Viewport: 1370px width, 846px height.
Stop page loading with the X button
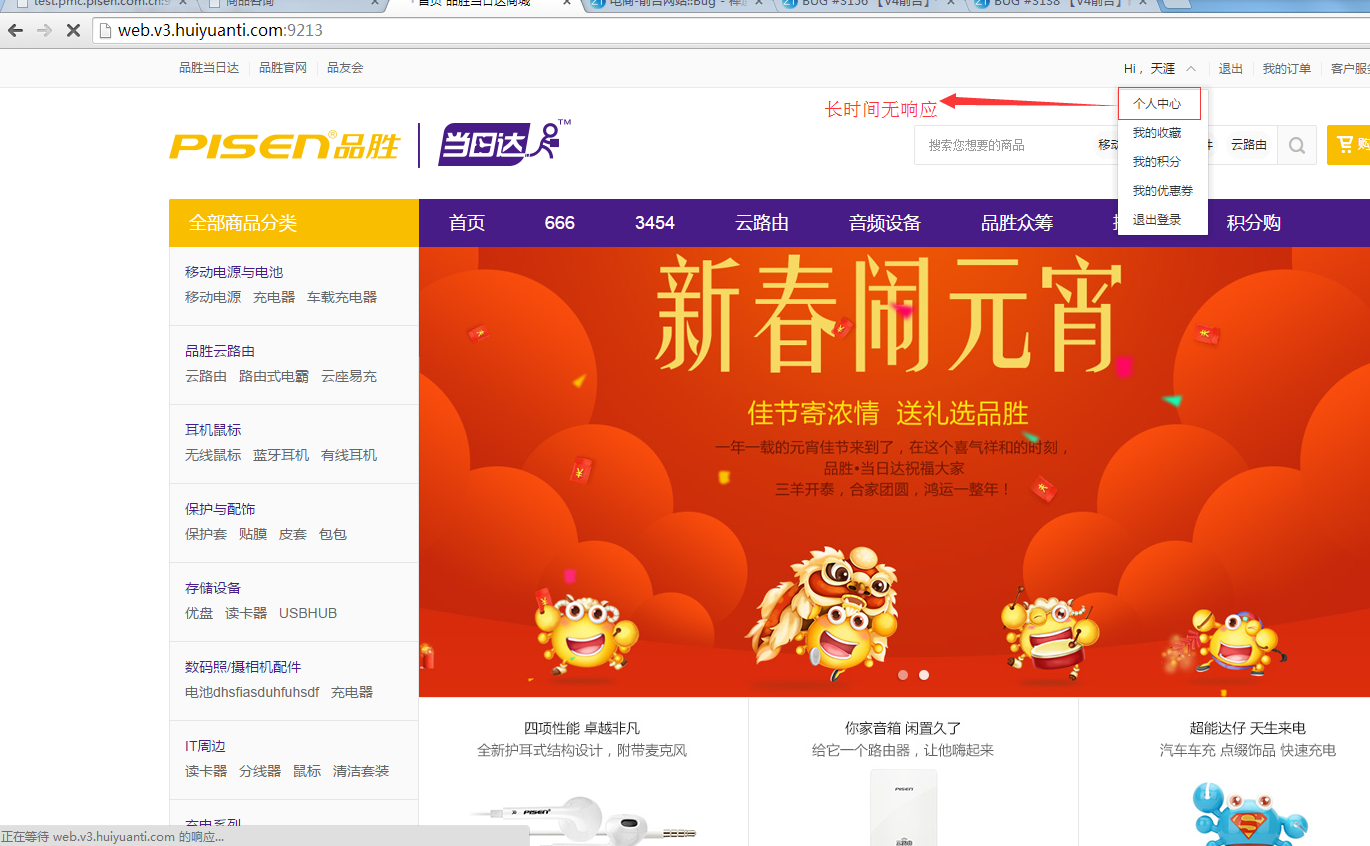pos(73,30)
